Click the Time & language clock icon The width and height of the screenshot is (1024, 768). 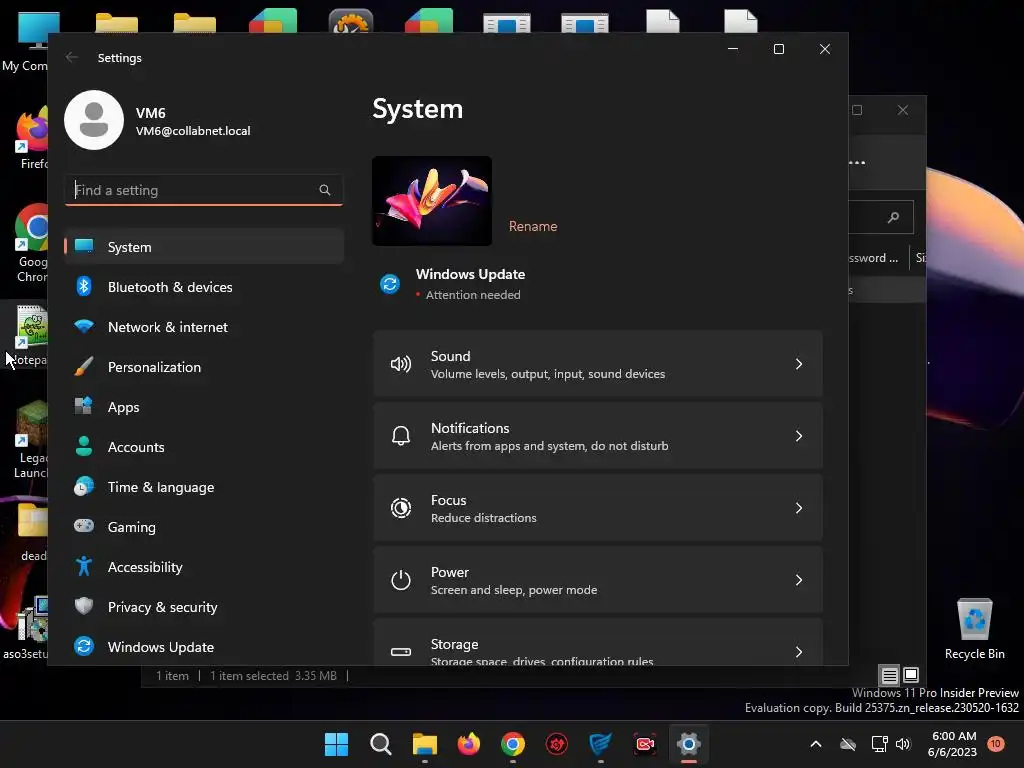(84, 487)
